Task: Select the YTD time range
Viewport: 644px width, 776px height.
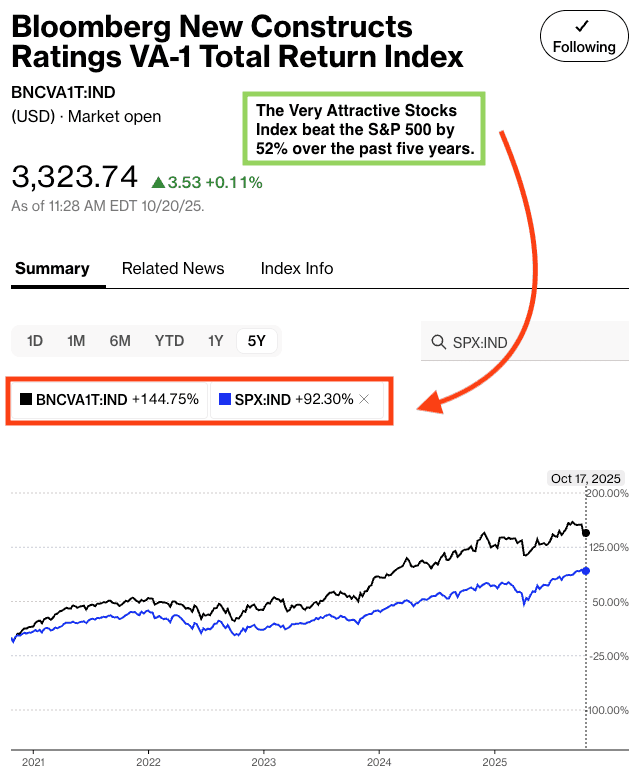Action: tap(169, 341)
